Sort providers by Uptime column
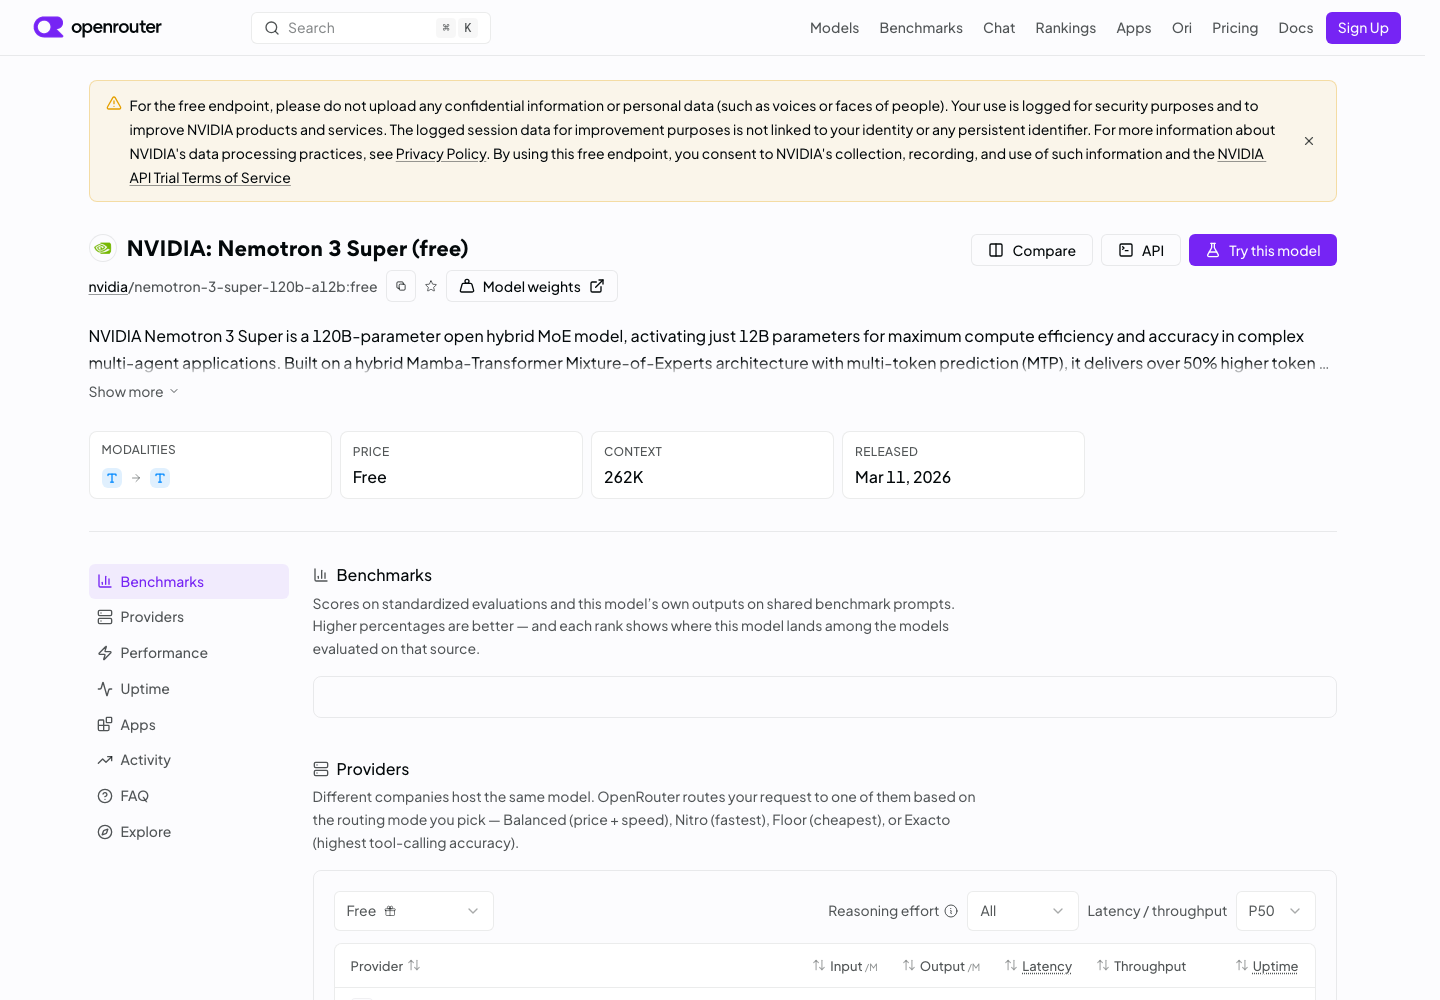 tap(1267, 966)
